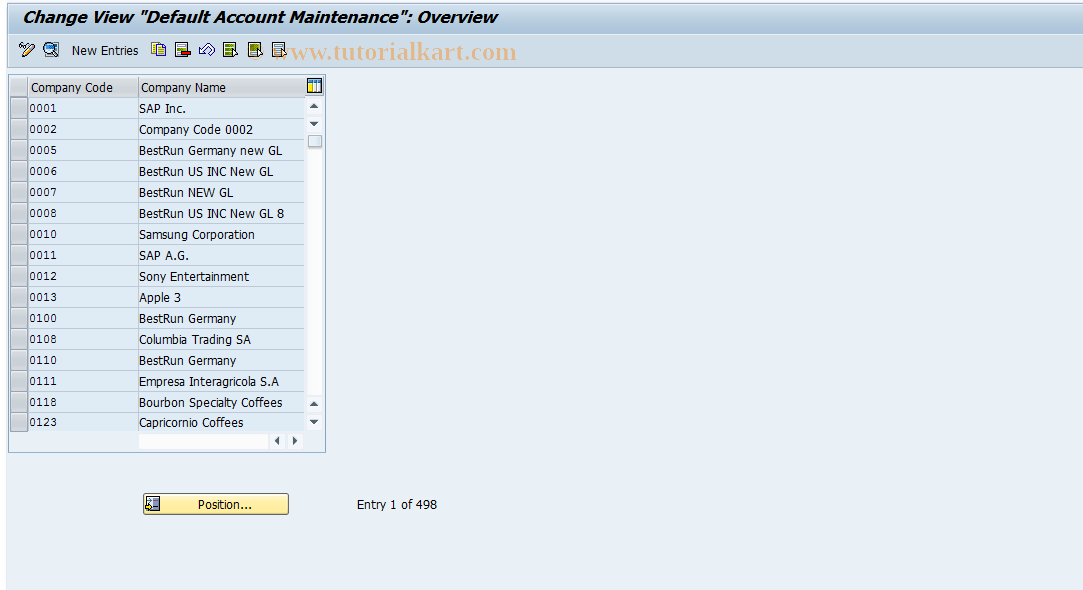Viewport: 1083px width, 590px height.
Task: Toggle the display/change pencil icon
Action: point(26,50)
